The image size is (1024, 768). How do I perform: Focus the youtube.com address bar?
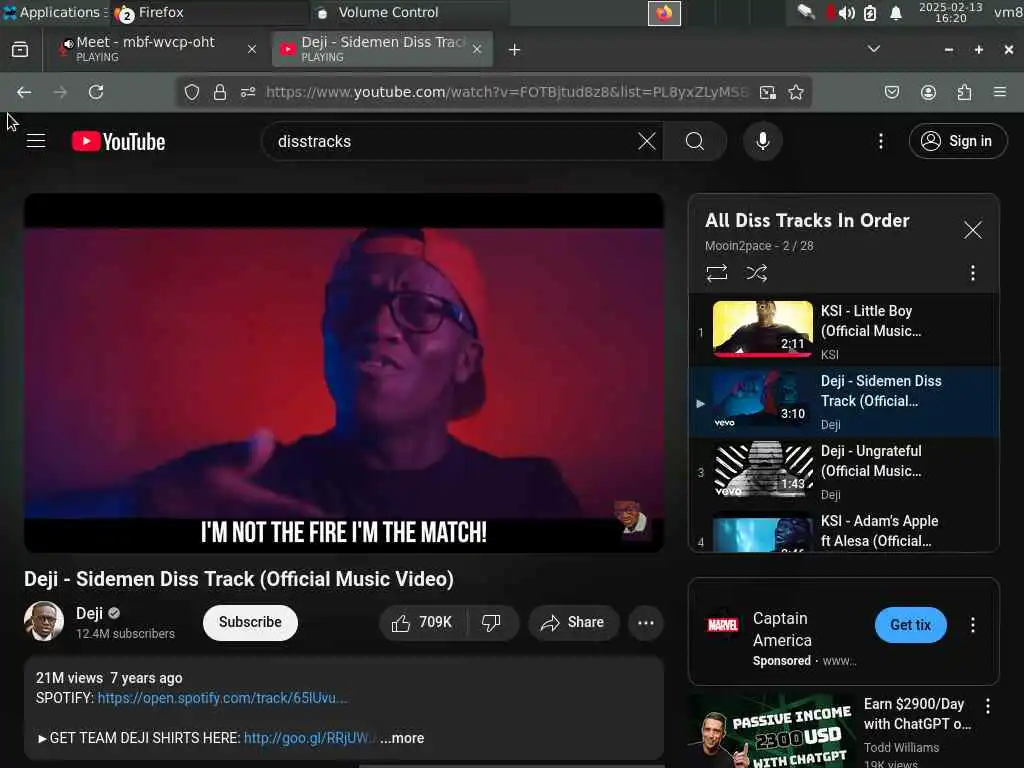tap(507, 92)
